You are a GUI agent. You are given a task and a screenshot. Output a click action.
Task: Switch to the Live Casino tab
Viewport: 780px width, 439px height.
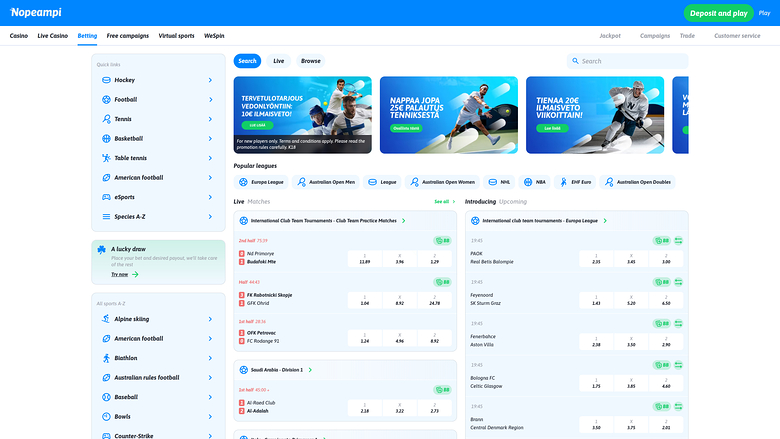52,36
